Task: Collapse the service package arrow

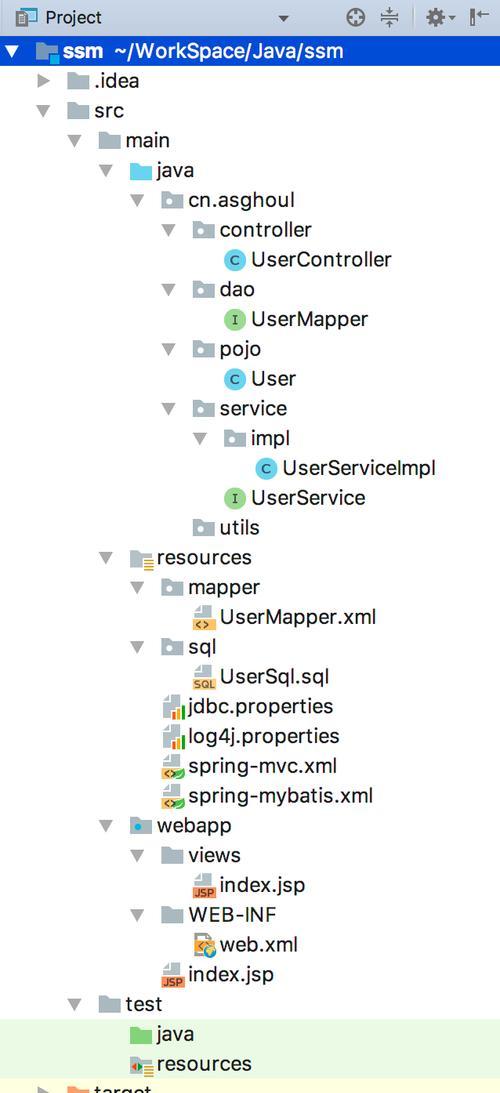Action: 168,408
